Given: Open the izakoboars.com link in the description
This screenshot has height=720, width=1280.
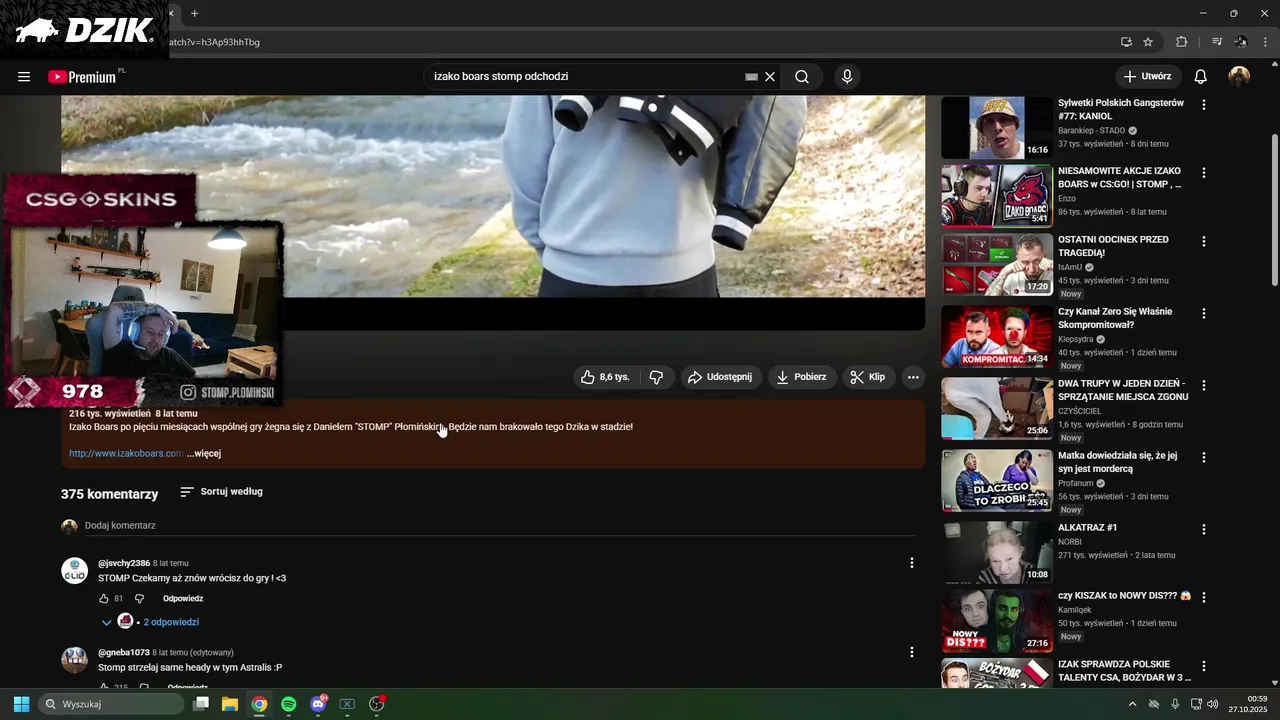Looking at the screenshot, I should 126,454.
